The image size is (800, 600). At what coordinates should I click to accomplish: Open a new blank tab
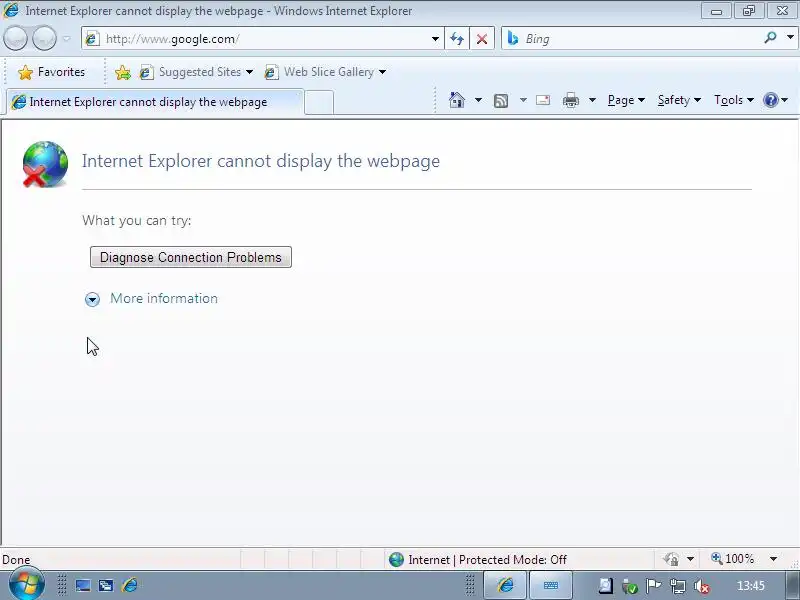(319, 103)
